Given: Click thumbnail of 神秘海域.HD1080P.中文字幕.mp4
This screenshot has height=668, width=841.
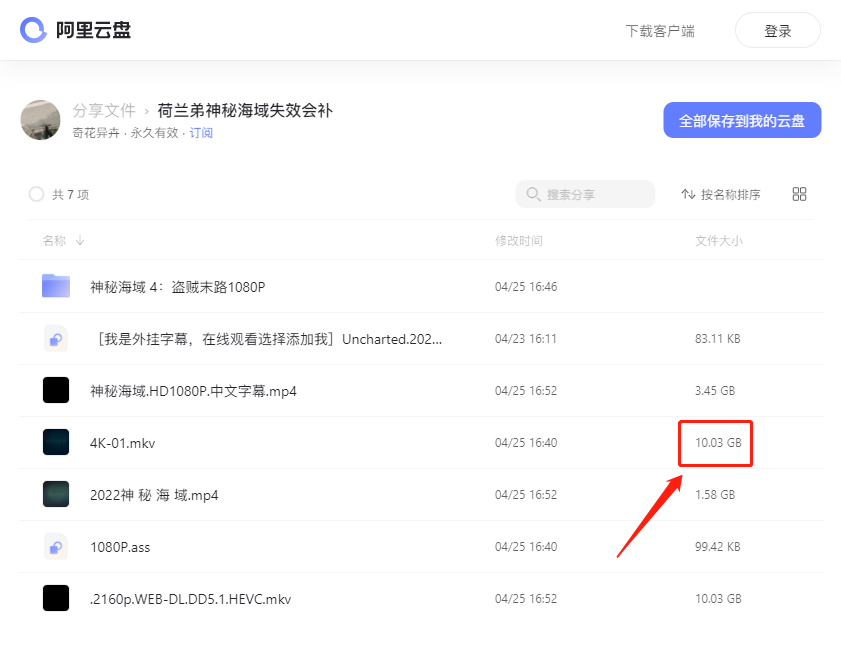Looking at the screenshot, I should point(56,390).
